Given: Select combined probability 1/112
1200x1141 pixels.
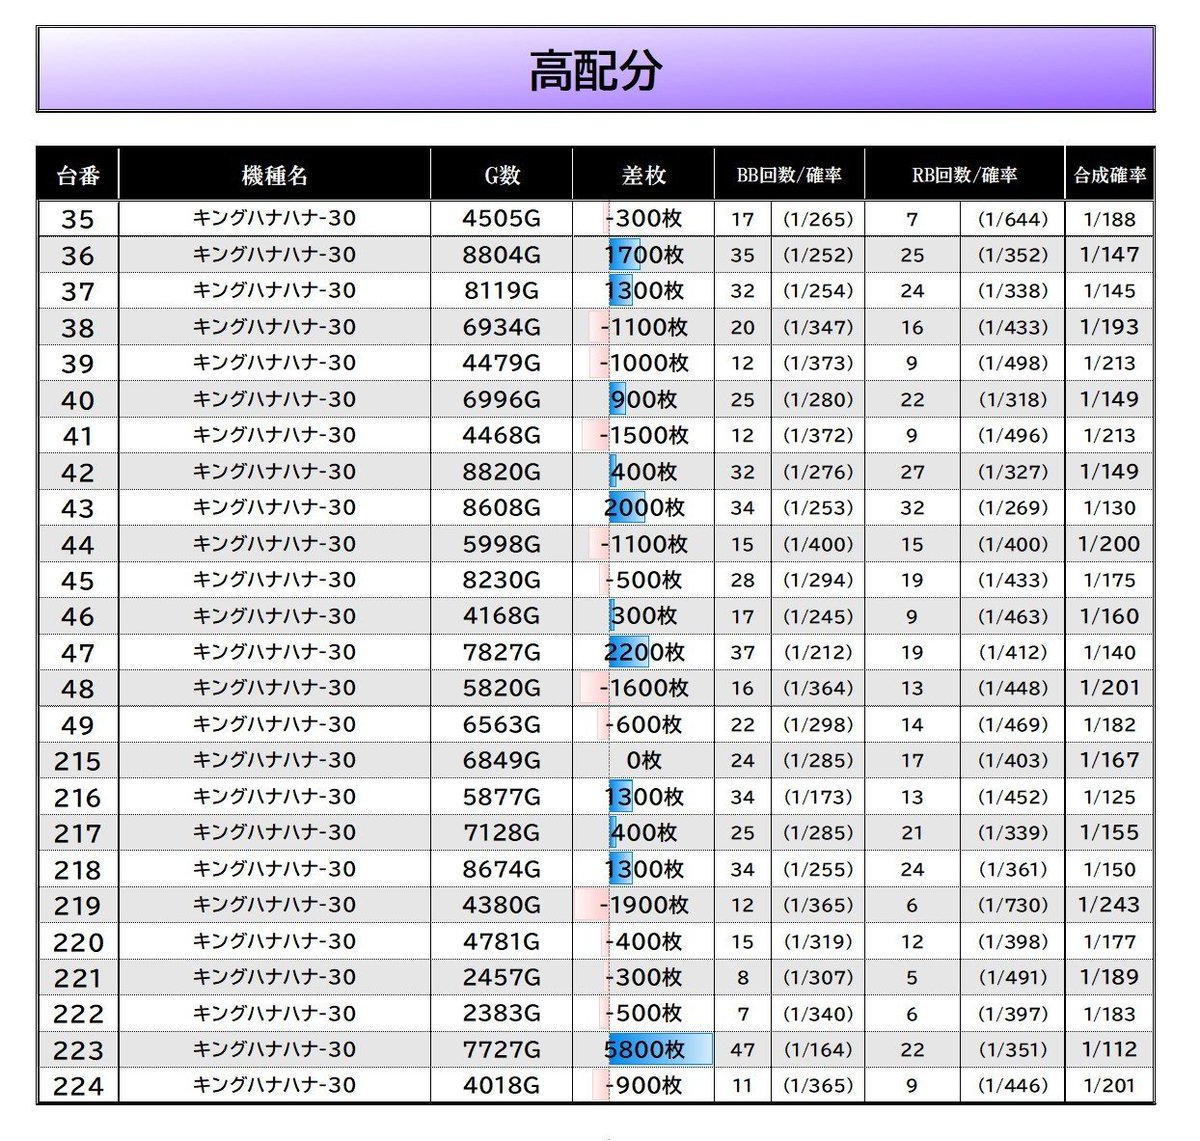Looking at the screenshot, I should [x=1110, y=1050].
